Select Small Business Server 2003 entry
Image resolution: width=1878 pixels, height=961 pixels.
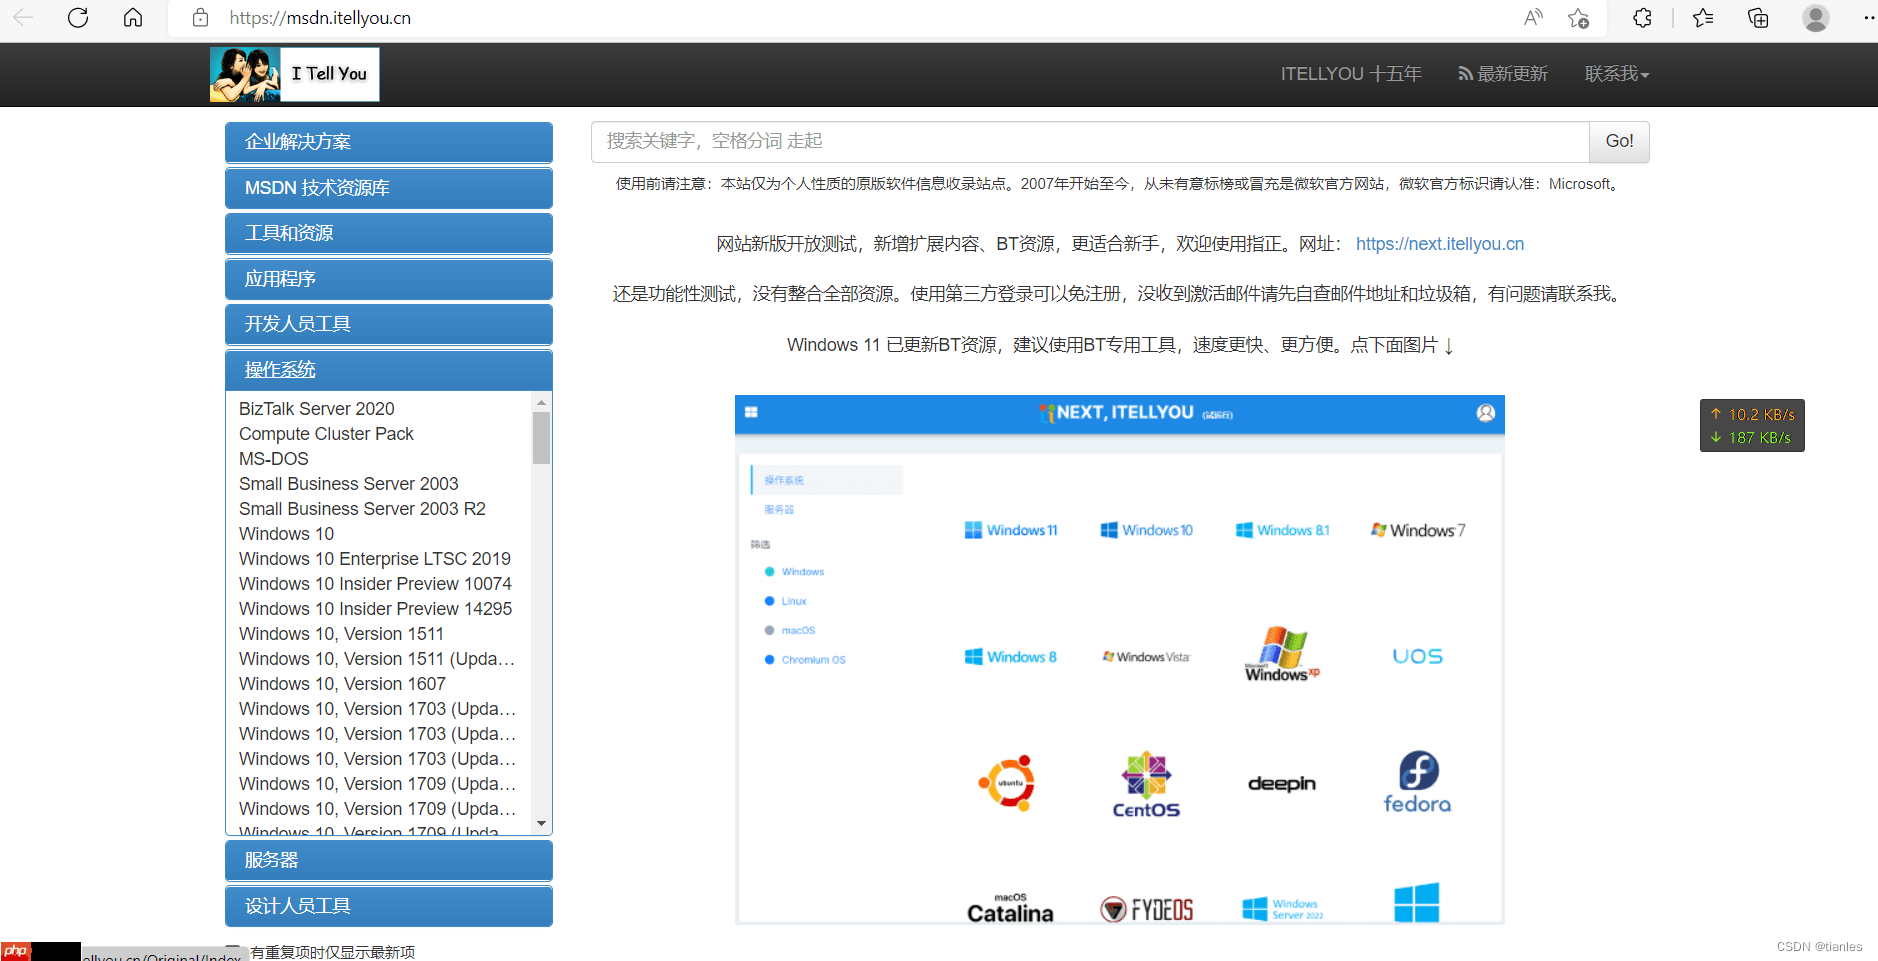point(348,484)
